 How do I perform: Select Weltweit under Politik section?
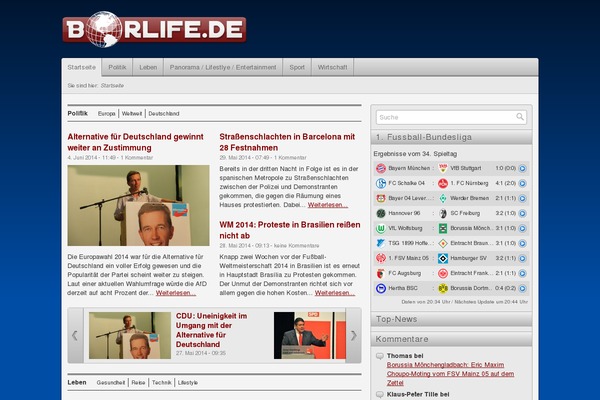[132, 114]
